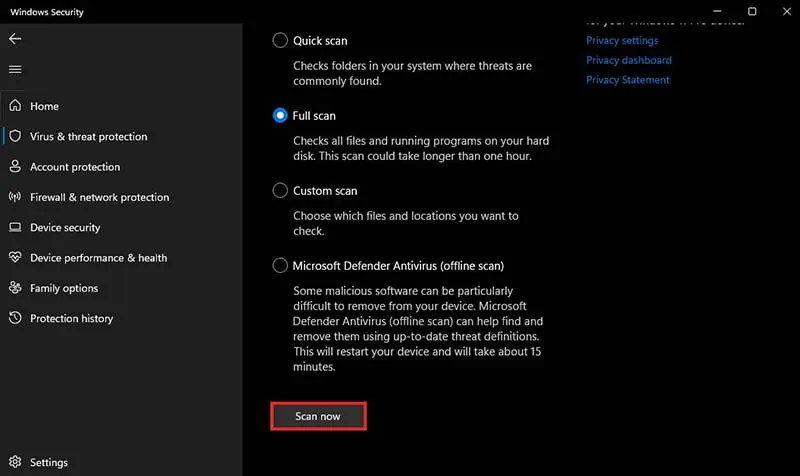Open Account protection section
This screenshot has height=476, width=800.
75,167
